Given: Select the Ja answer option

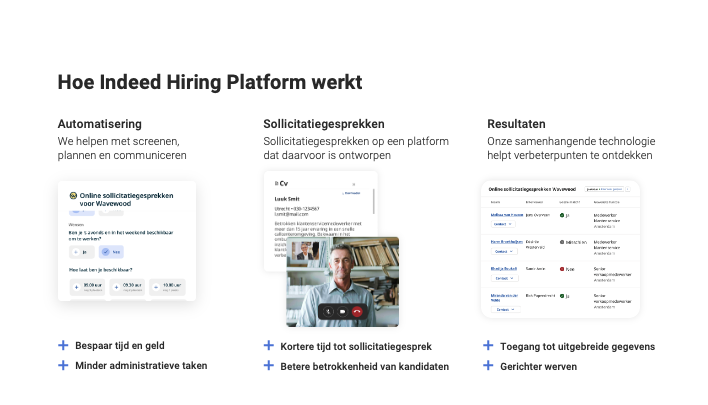Looking at the screenshot, I should coord(82,252).
